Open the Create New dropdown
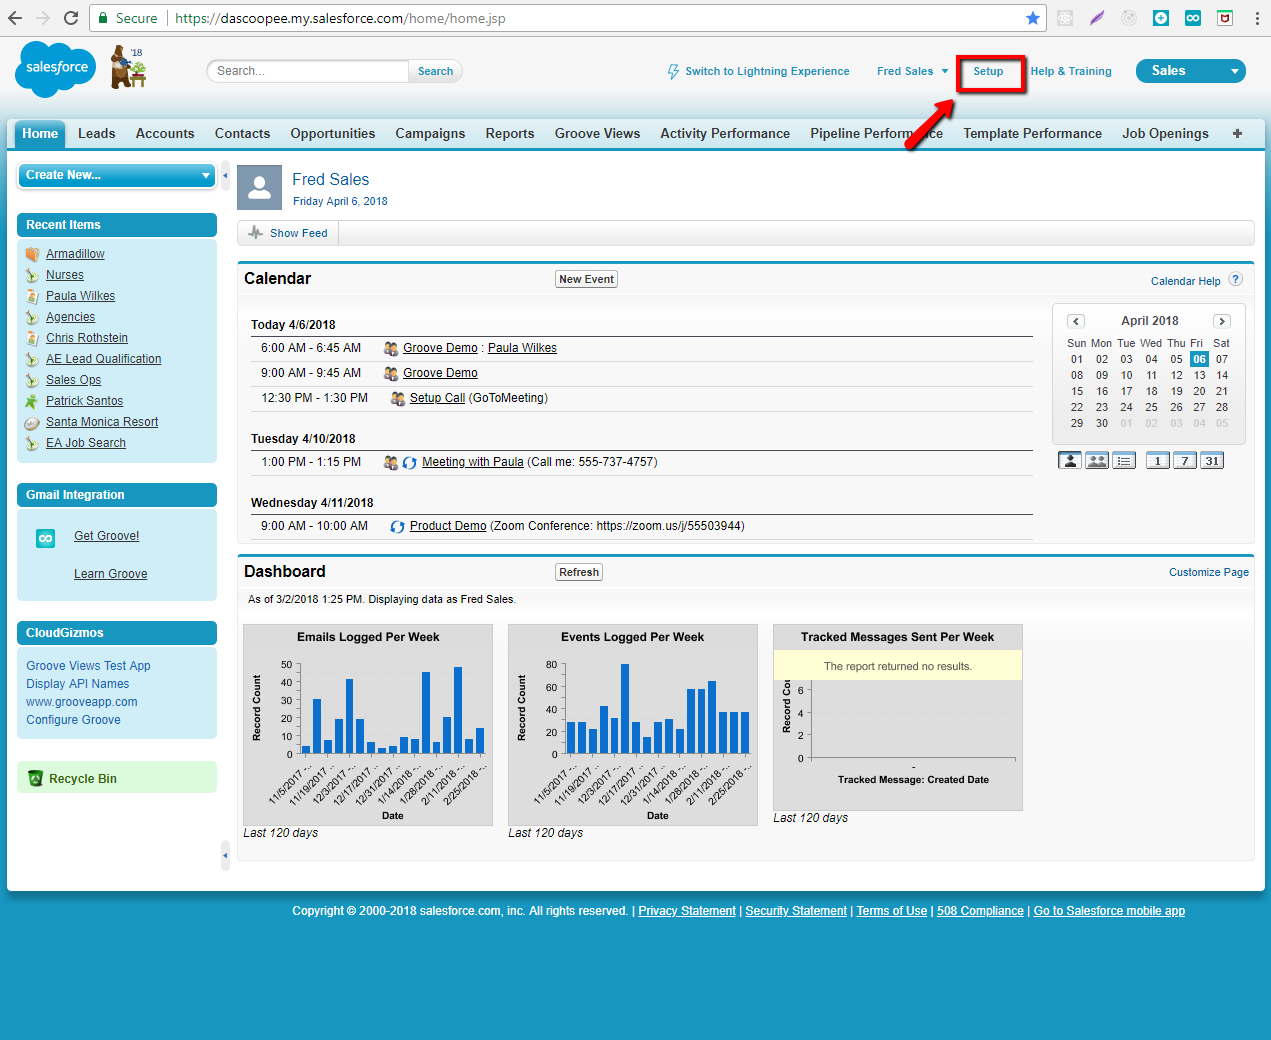The width and height of the screenshot is (1271, 1040). coord(117,175)
